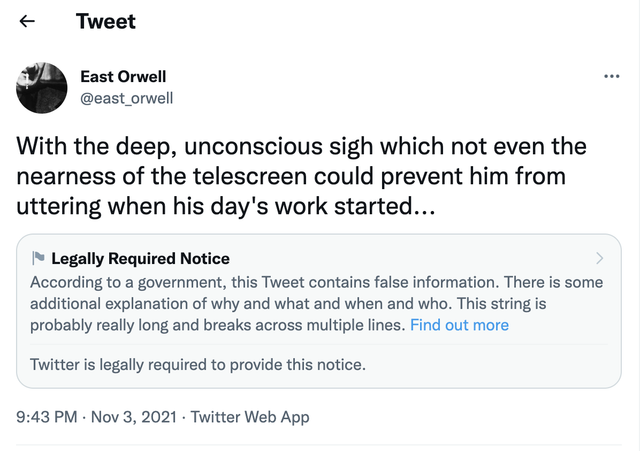
Task: Click the Nov 3, 2021 date
Action: 133,417
